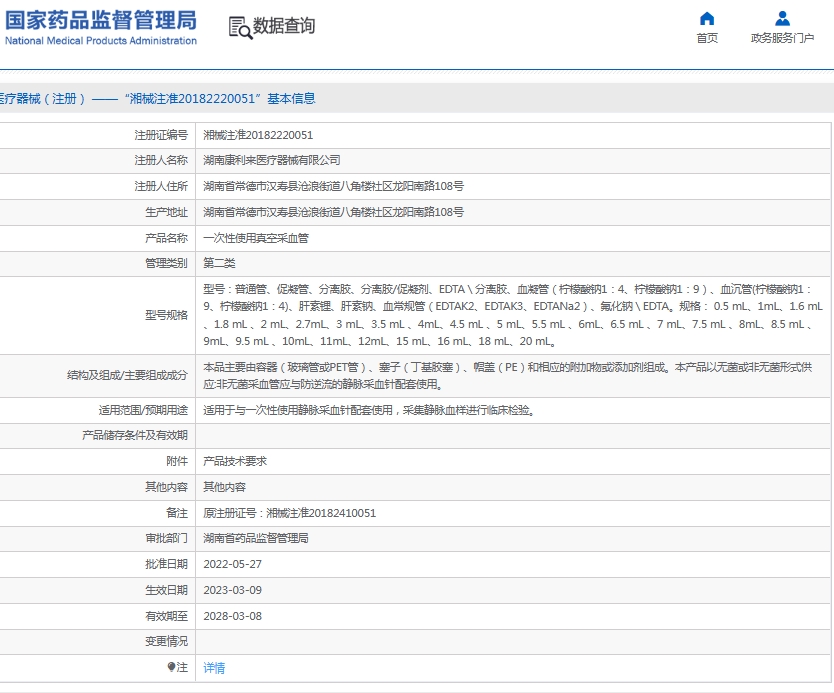Click 其他内容 value in the table
The height and width of the screenshot is (693, 834).
click(x=224, y=487)
